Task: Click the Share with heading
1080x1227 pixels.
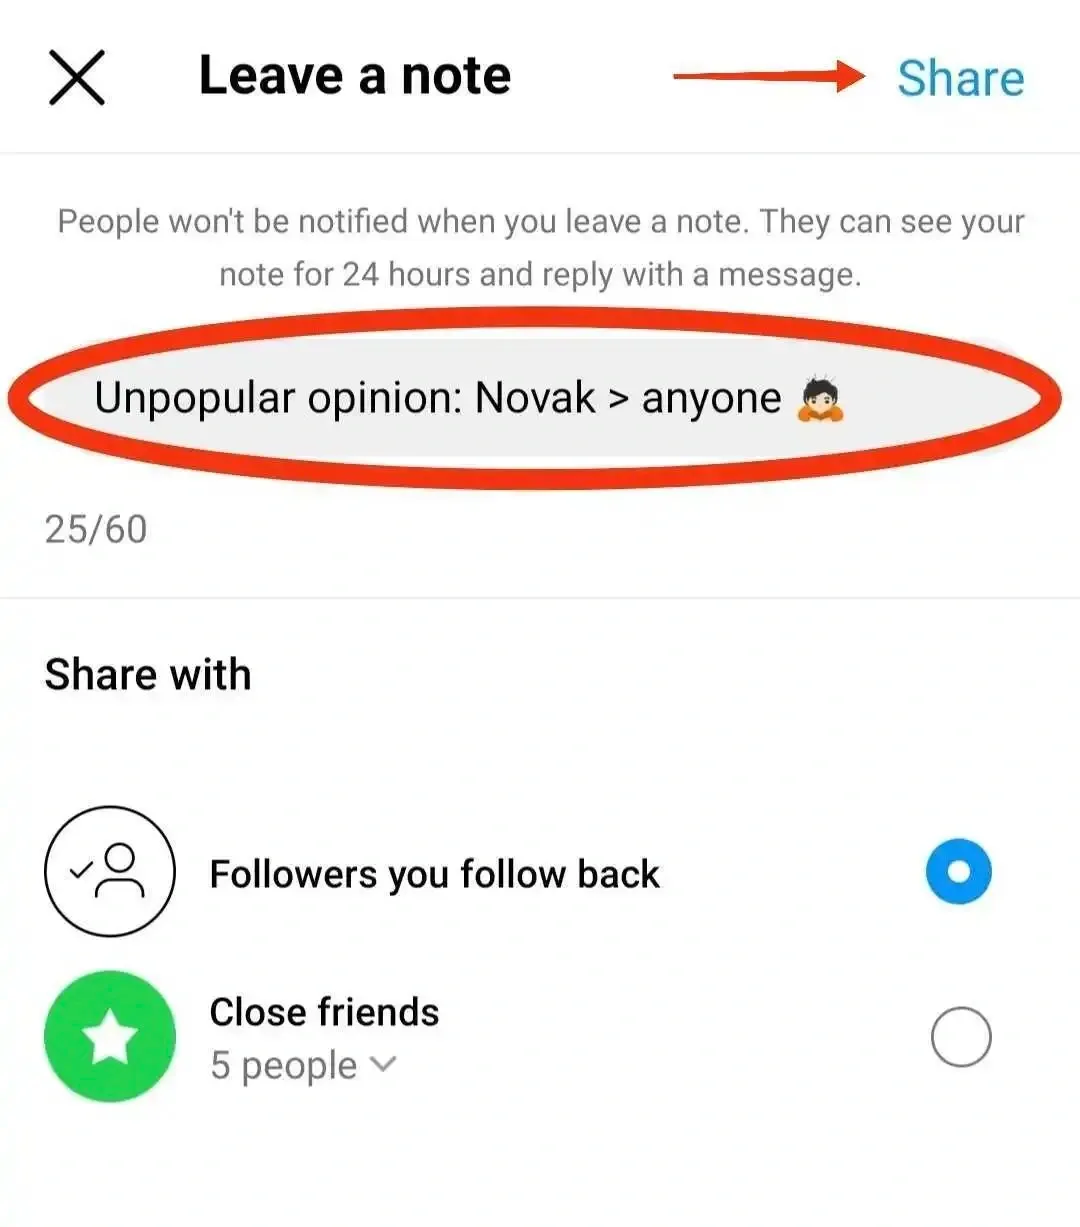Action: [x=148, y=674]
